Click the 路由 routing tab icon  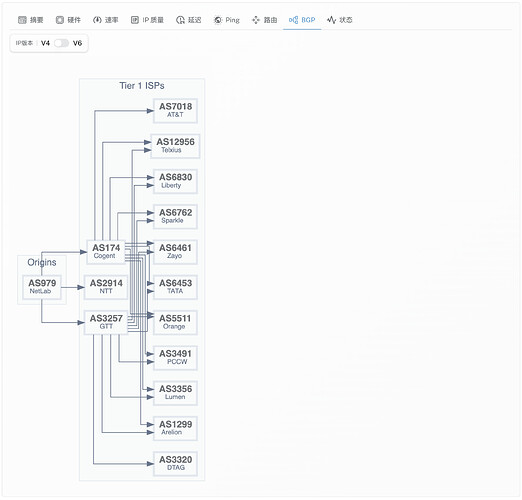pyautogui.click(x=256, y=20)
